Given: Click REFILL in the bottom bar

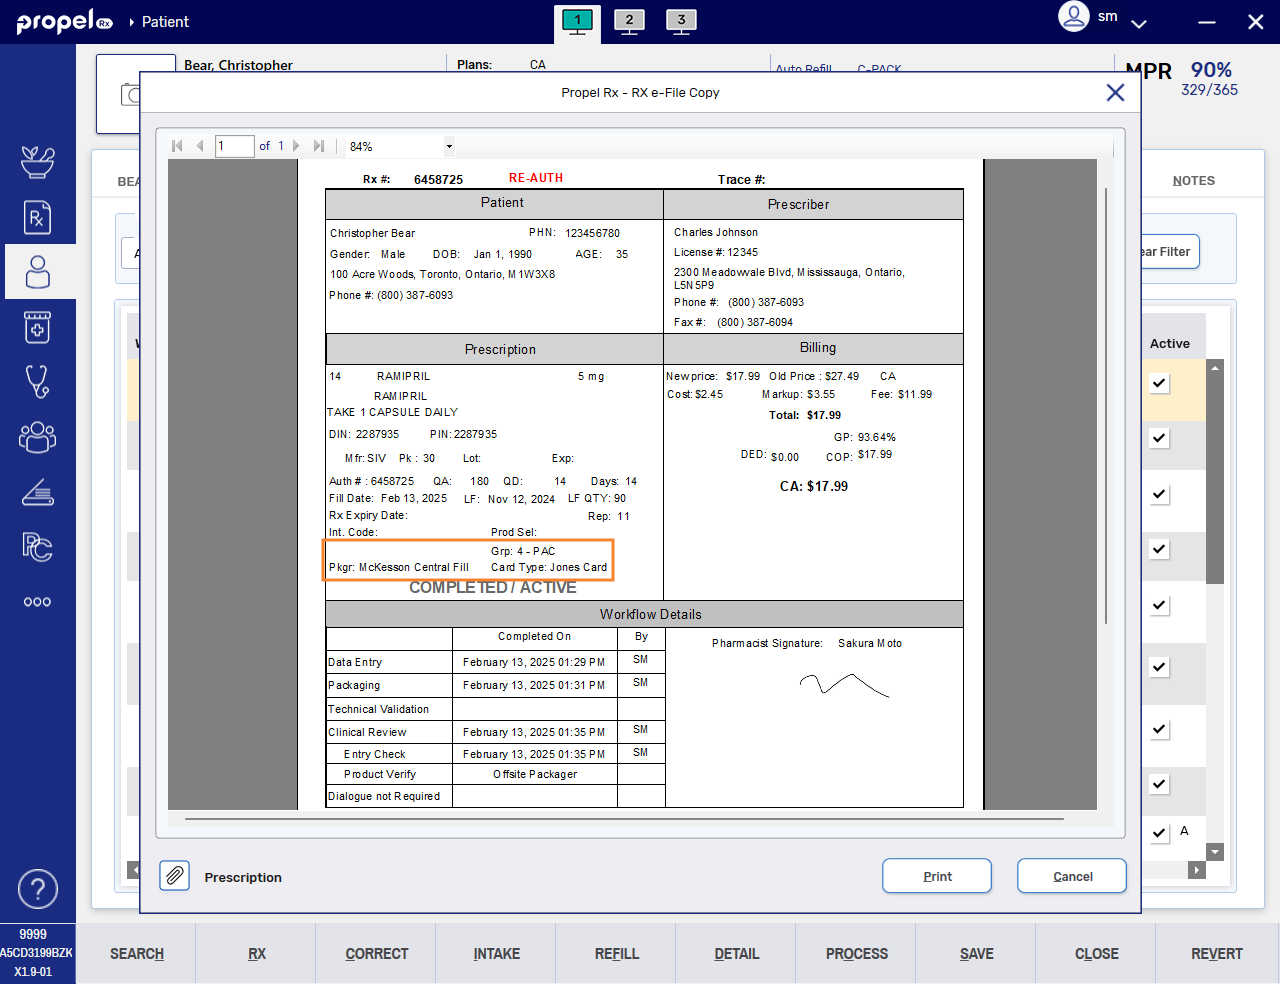Looking at the screenshot, I should [x=617, y=954].
